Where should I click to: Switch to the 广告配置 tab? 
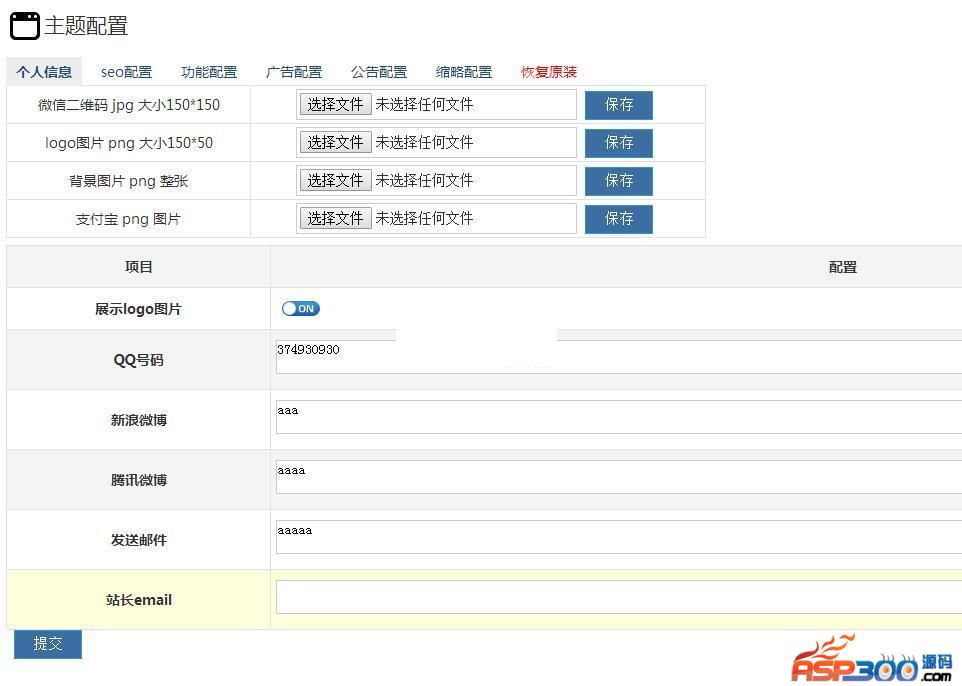(x=294, y=72)
